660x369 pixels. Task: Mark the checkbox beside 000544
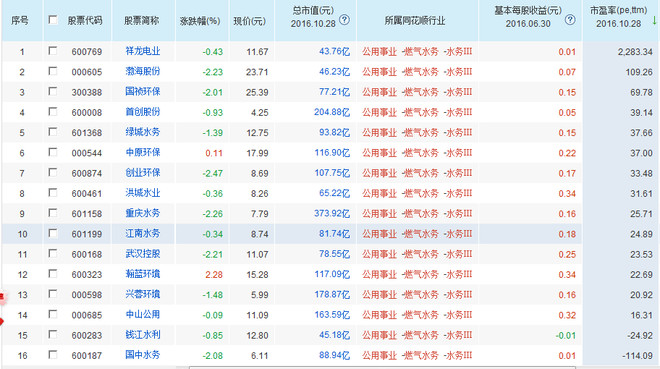click(53, 152)
